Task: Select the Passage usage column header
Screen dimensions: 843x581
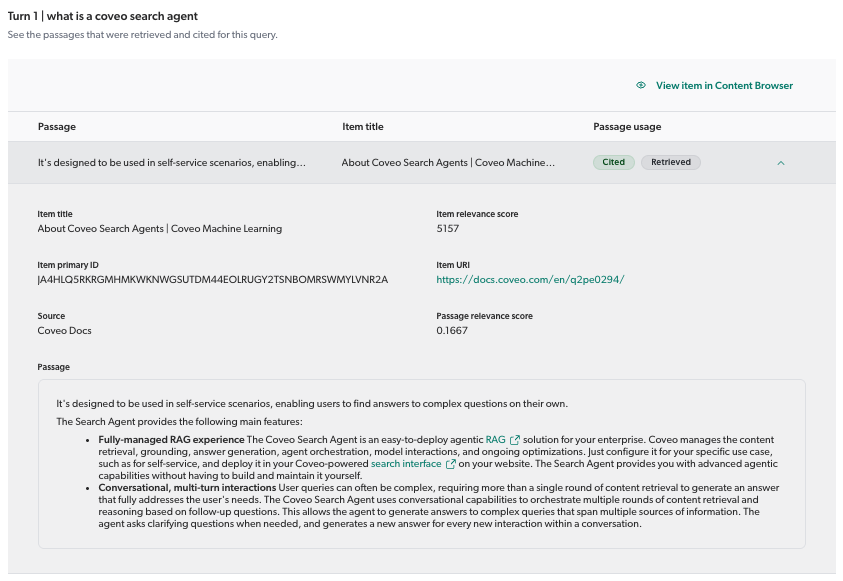Action: click(x=627, y=127)
